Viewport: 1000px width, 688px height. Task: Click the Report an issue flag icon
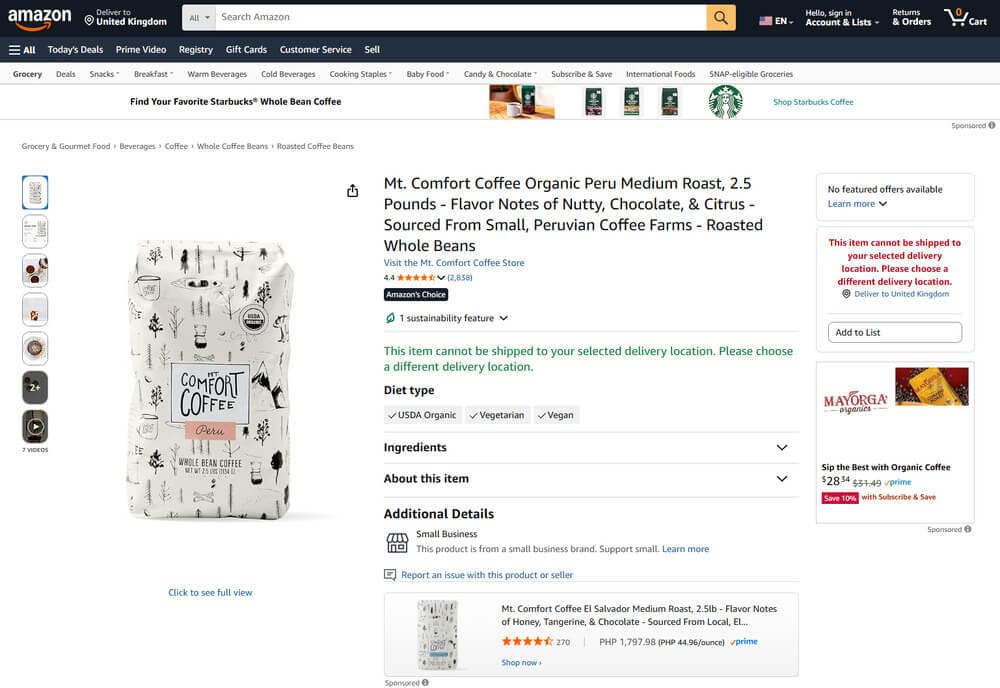[390, 575]
